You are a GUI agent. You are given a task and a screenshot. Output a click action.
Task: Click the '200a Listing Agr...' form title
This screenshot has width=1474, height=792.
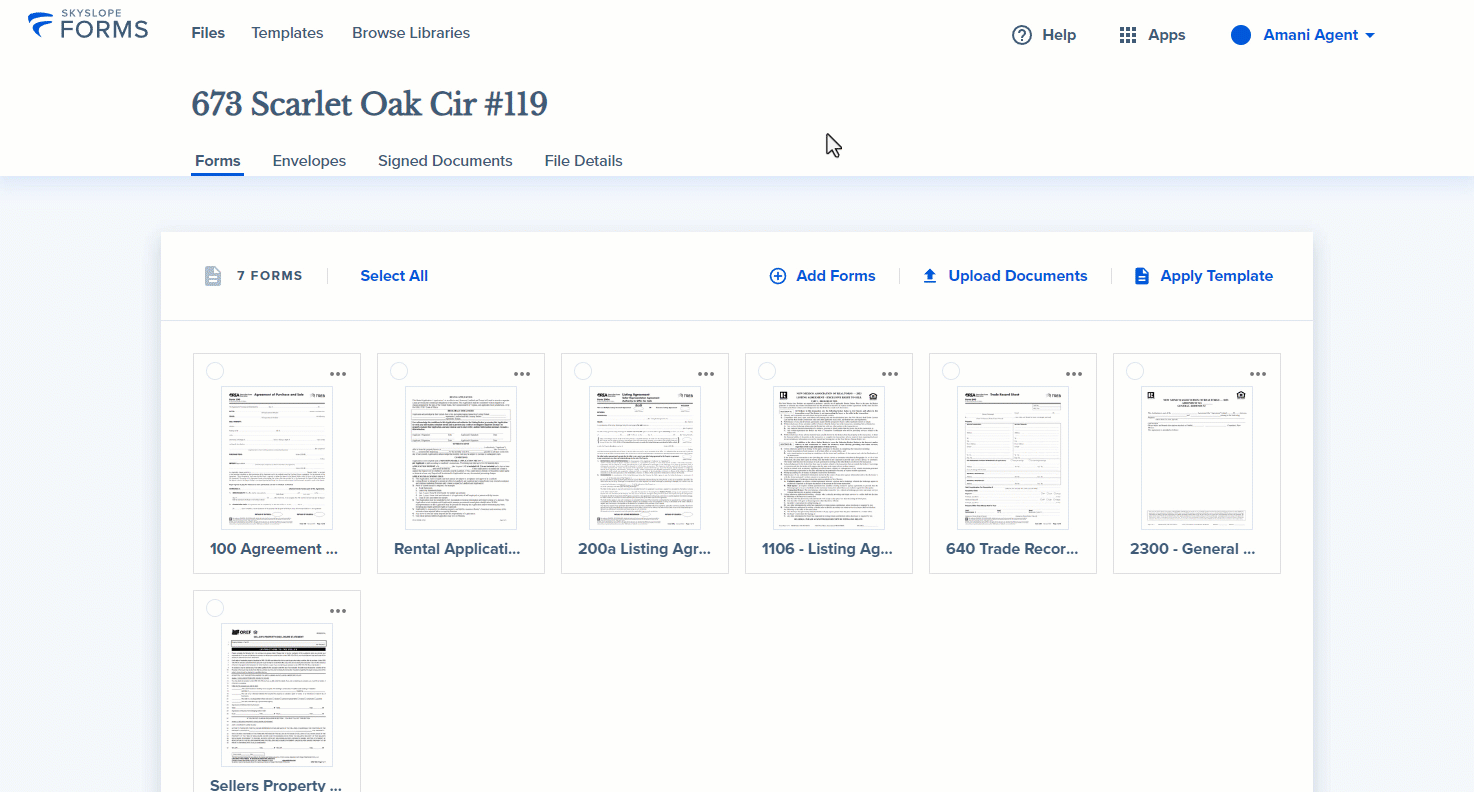pos(645,549)
